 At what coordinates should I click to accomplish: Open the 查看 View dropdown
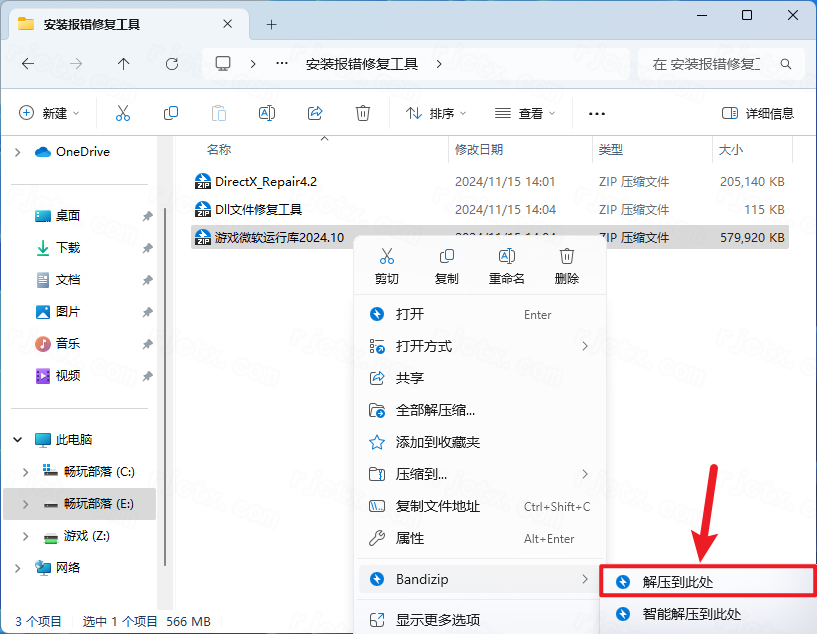(525, 113)
